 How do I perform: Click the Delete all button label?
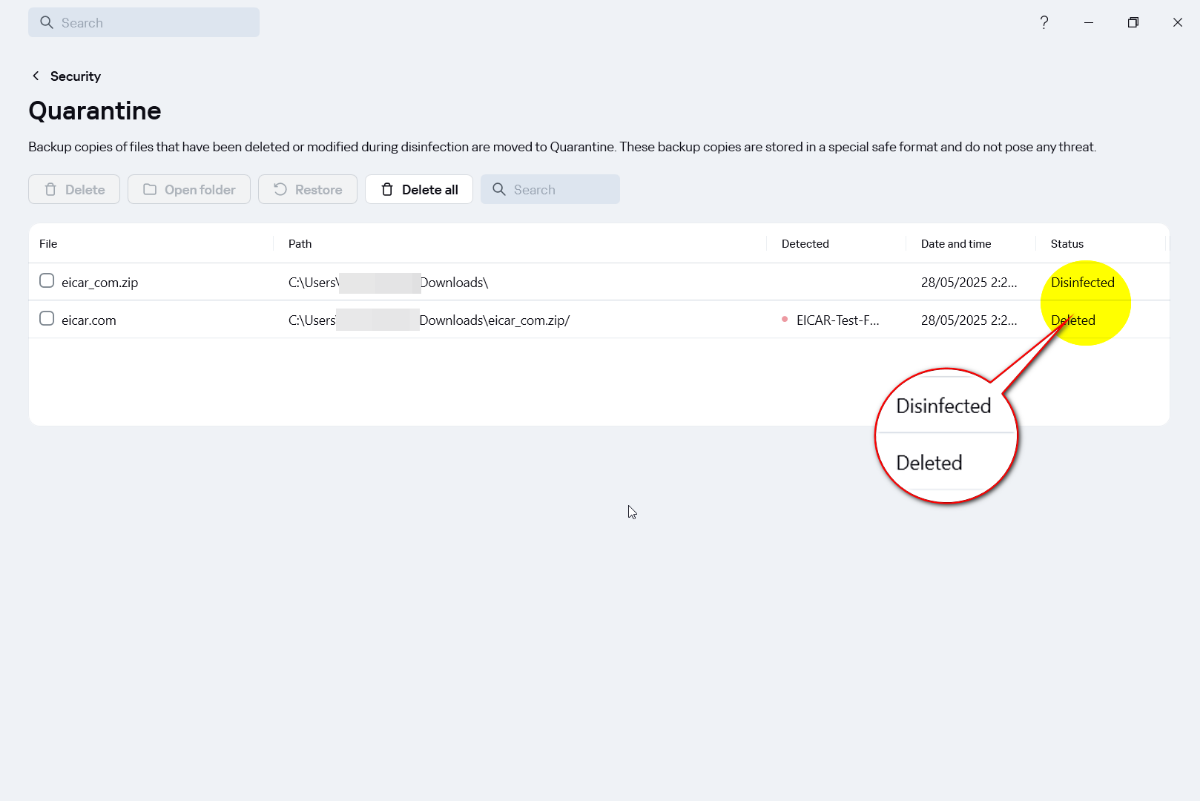point(430,190)
